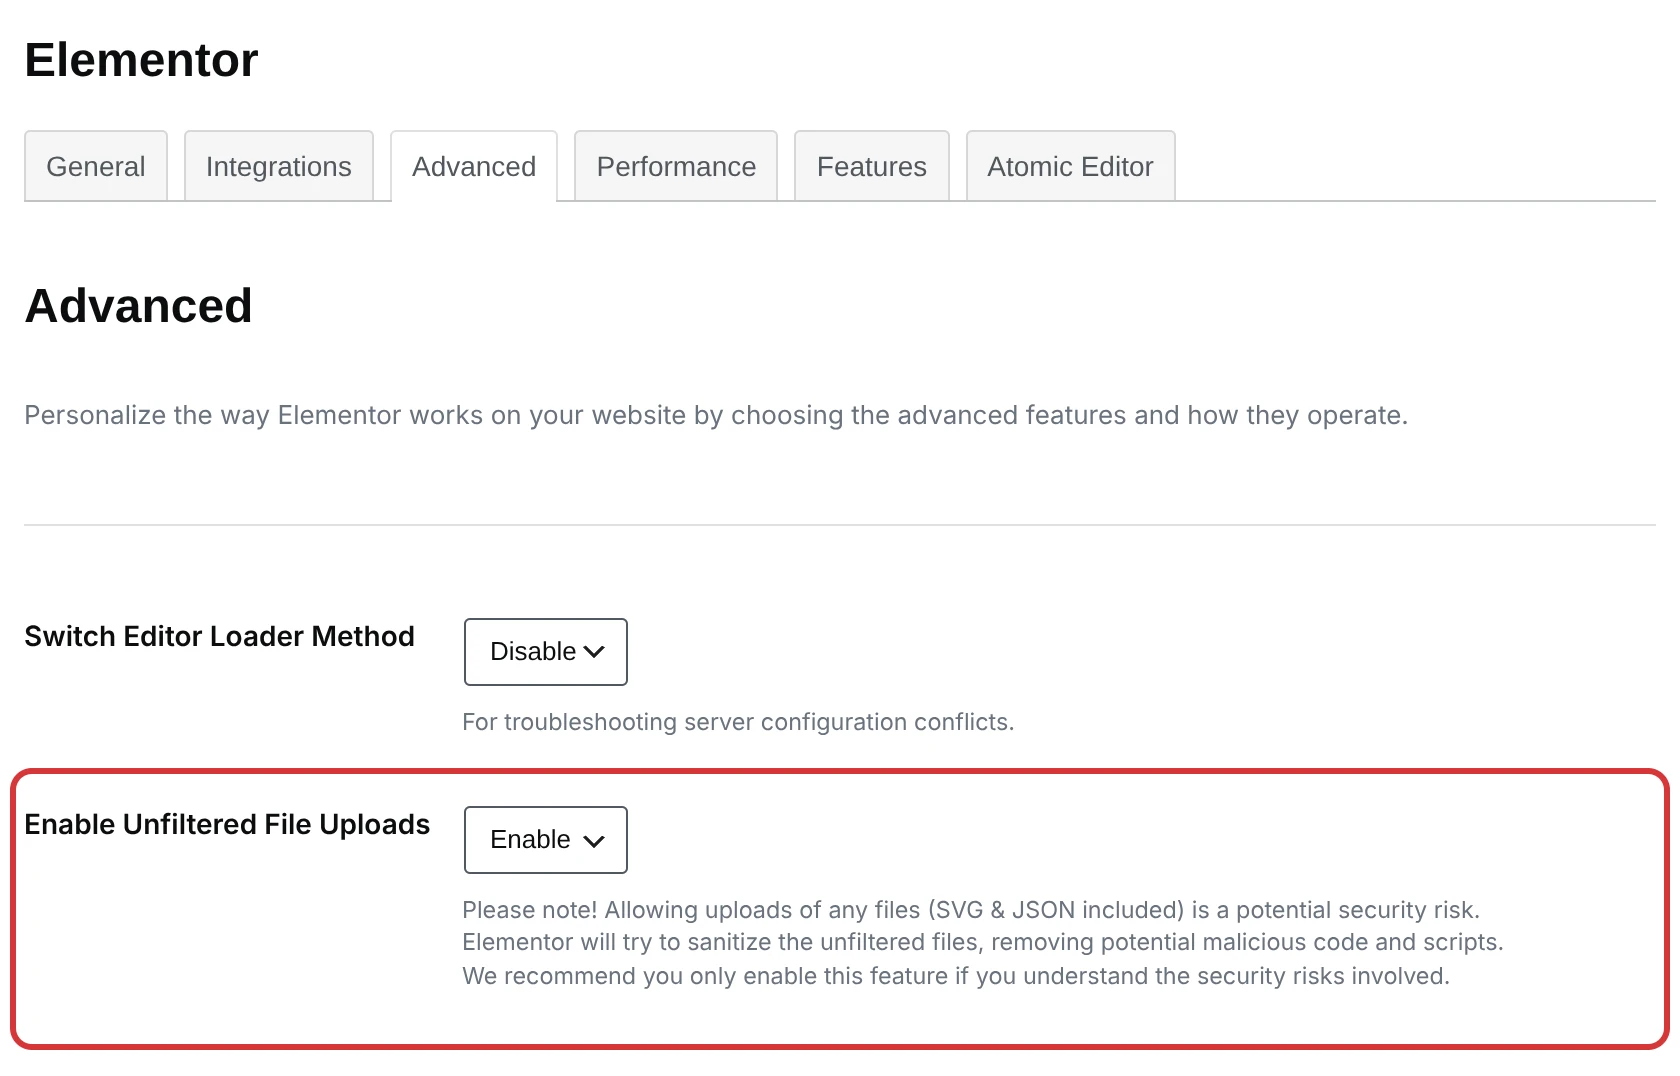Switch to the Atomic Editor tab

pyautogui.click(x=1070, y=166)
